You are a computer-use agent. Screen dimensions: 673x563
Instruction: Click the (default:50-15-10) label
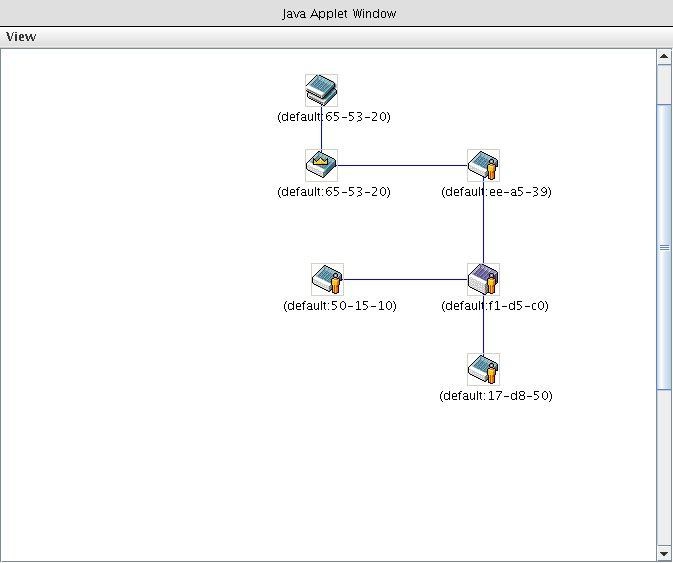click(340, 306)
